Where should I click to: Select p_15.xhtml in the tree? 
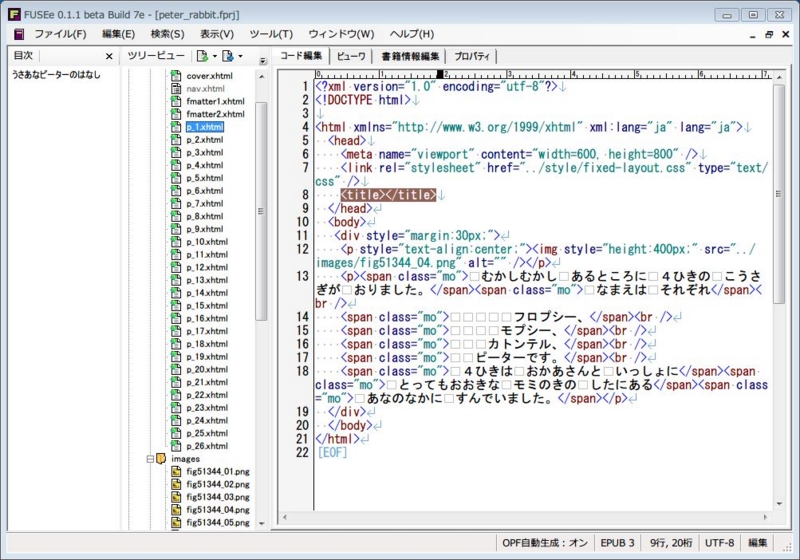207,306
